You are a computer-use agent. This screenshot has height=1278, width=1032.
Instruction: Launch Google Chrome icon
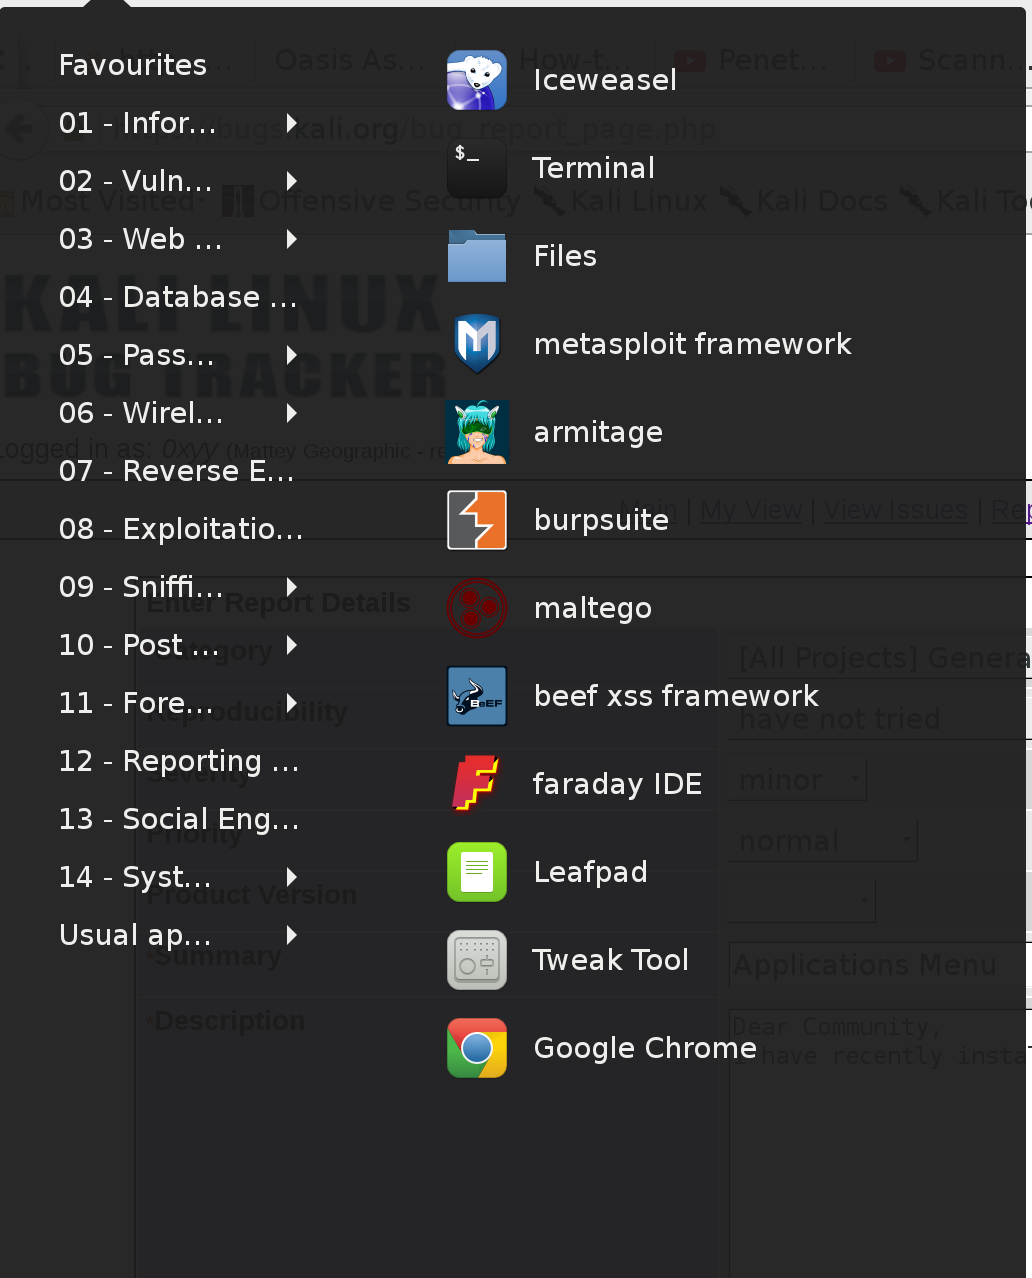coord(477,1048)
